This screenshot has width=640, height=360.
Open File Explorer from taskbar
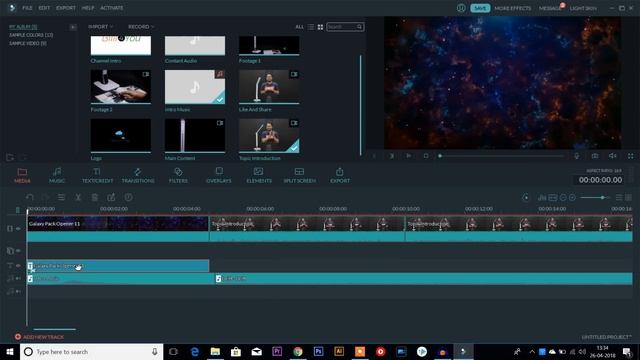(215, 351)
